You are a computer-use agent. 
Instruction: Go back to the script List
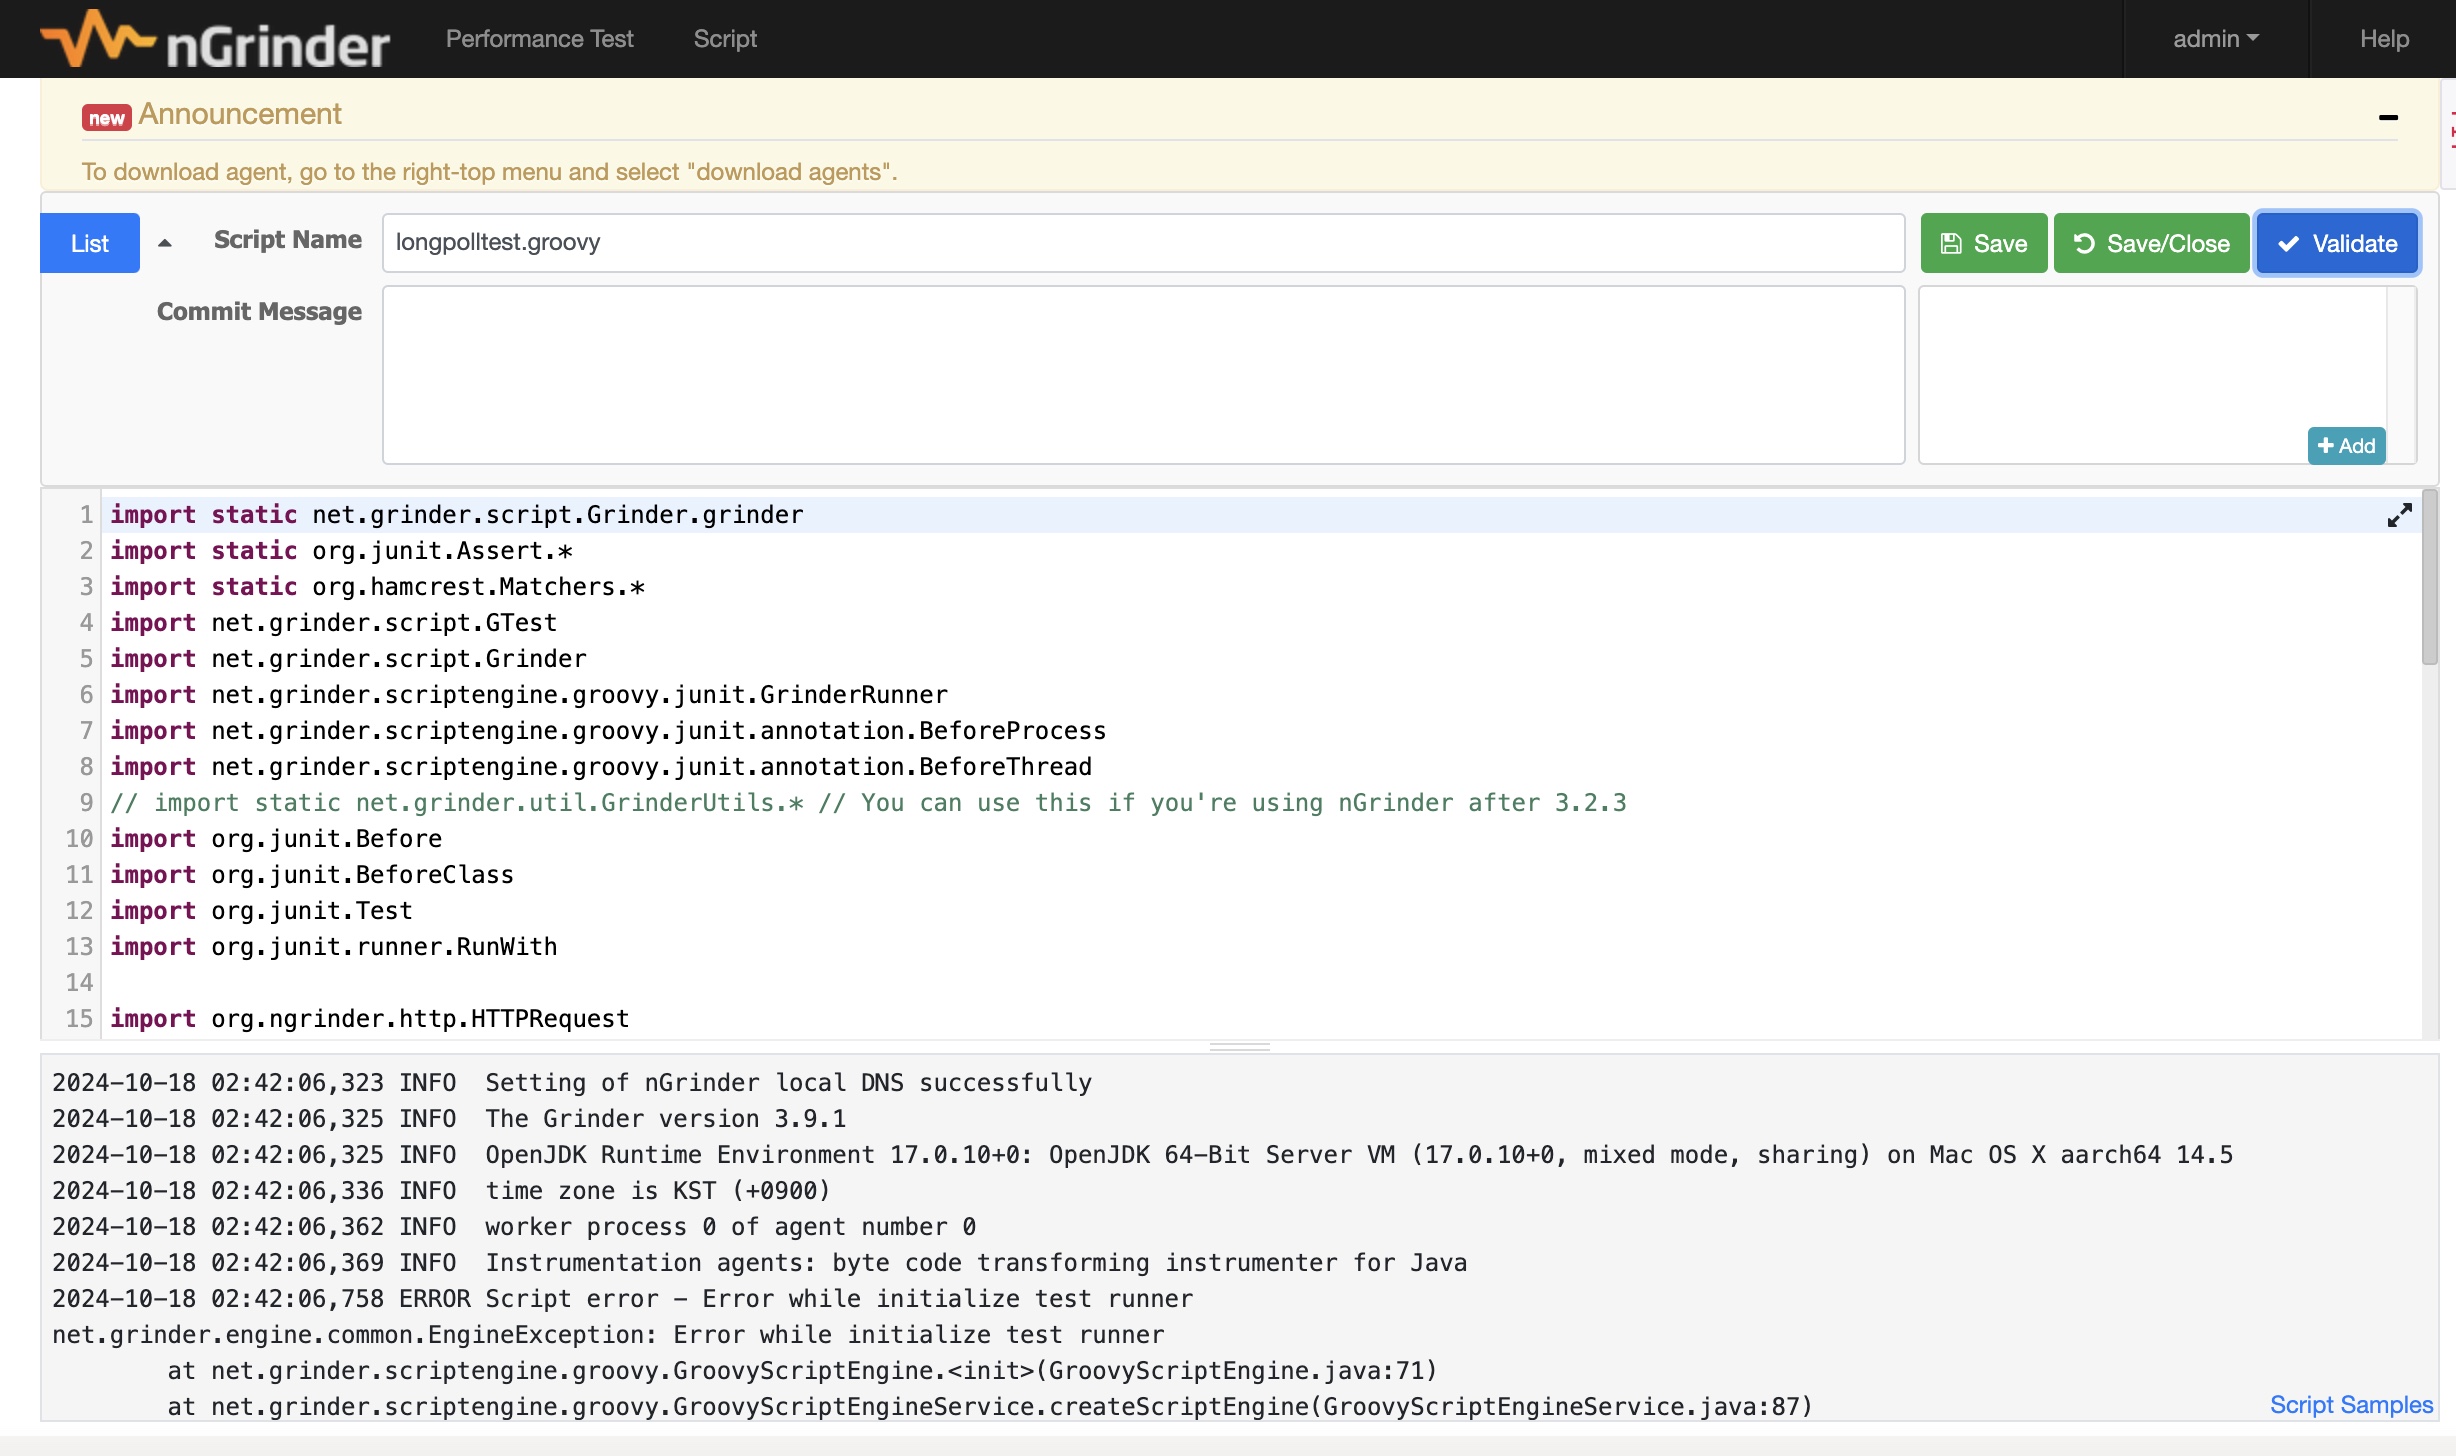point(90,243)
